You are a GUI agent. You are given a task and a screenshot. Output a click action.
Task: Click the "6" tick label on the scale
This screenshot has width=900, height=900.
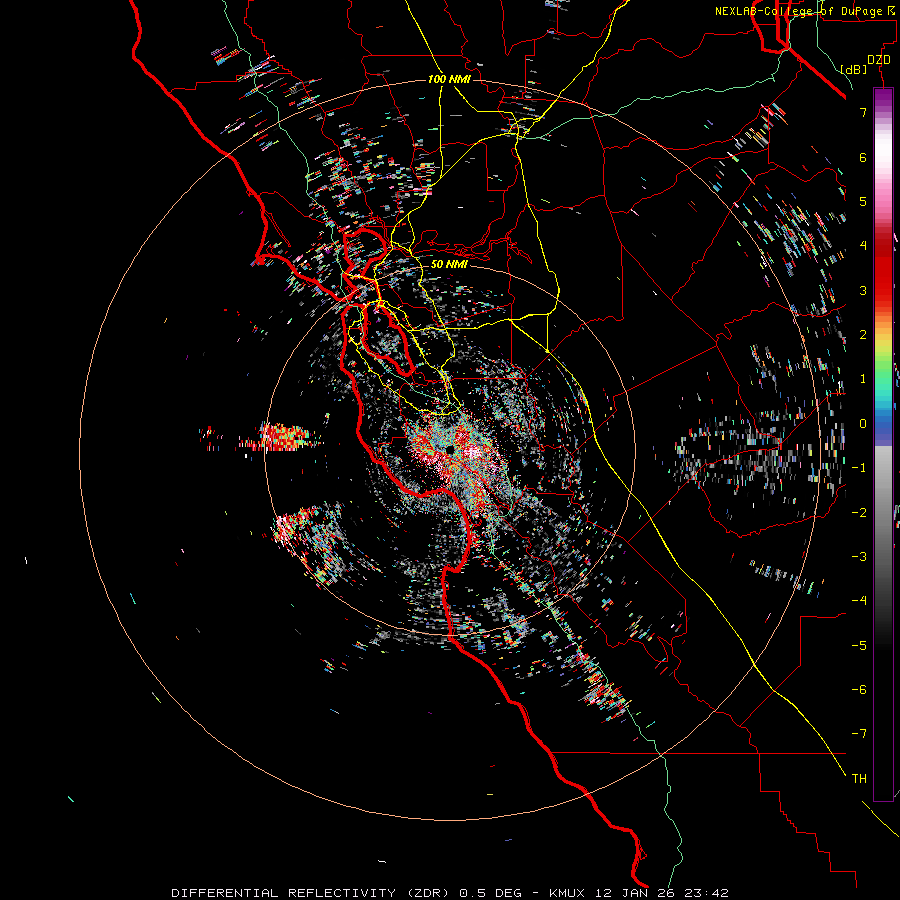(863, 157)
